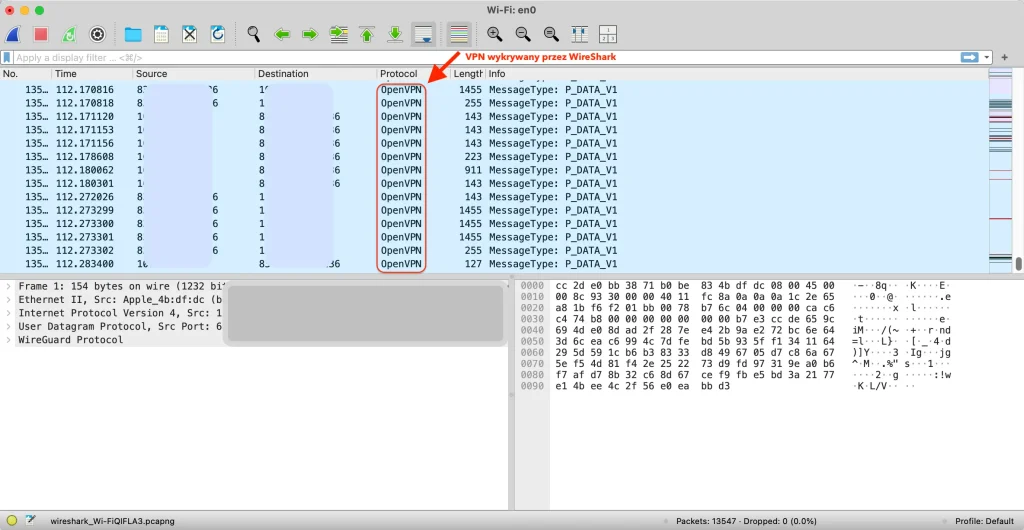Image resolution: width=1024 pixels, height=530 pixels.
Task: Click the pane layout icon on the toolbar
Action: point(607,34)
